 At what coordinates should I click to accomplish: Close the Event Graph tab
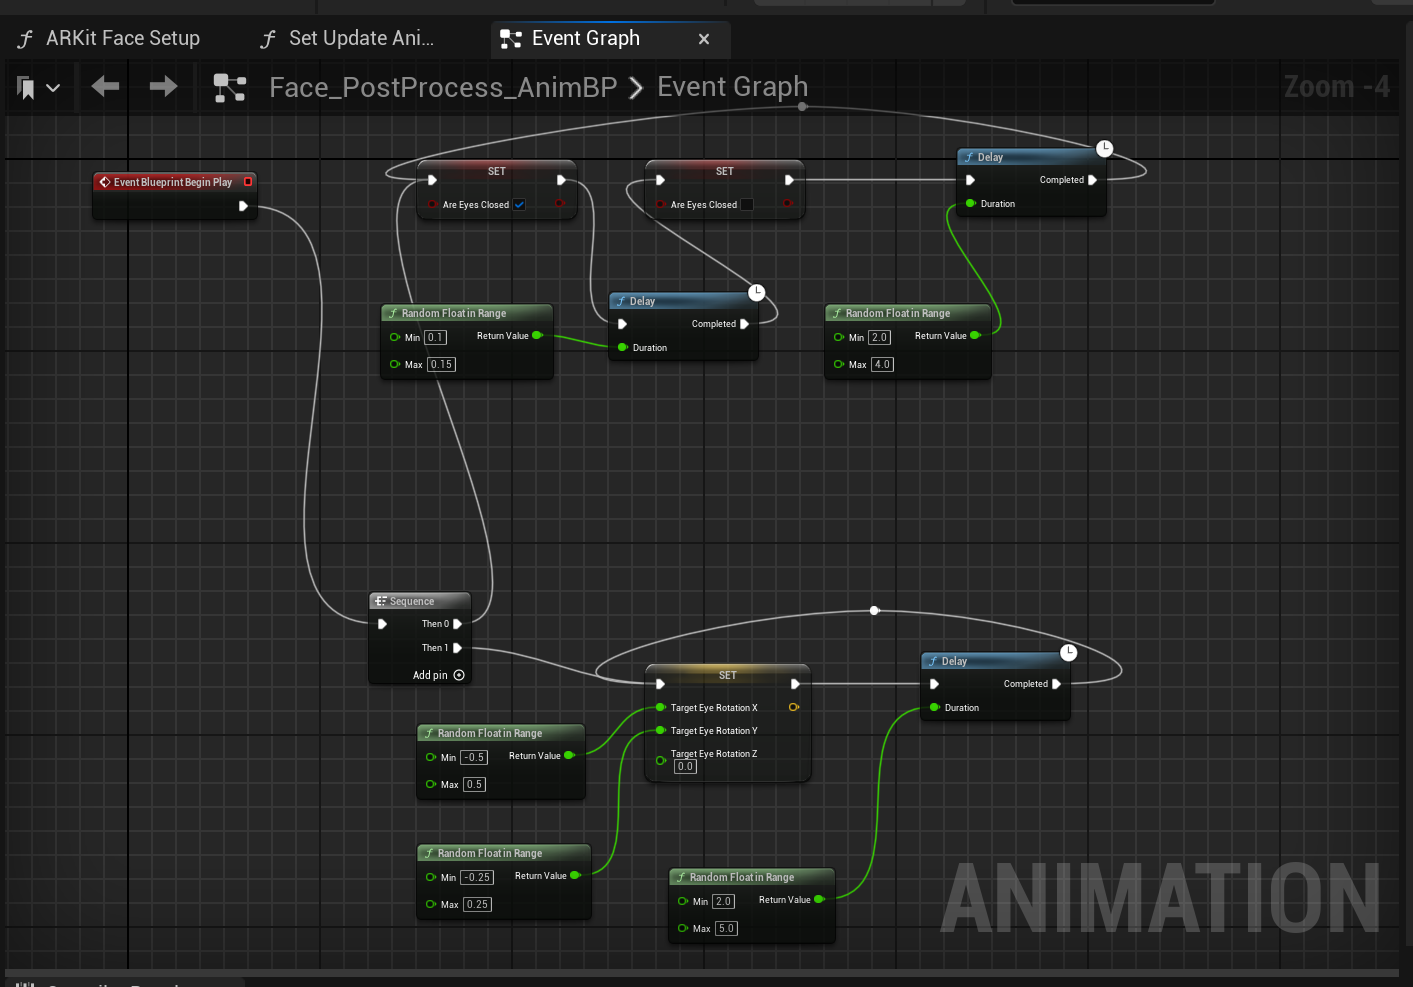[x=704, y=39]
